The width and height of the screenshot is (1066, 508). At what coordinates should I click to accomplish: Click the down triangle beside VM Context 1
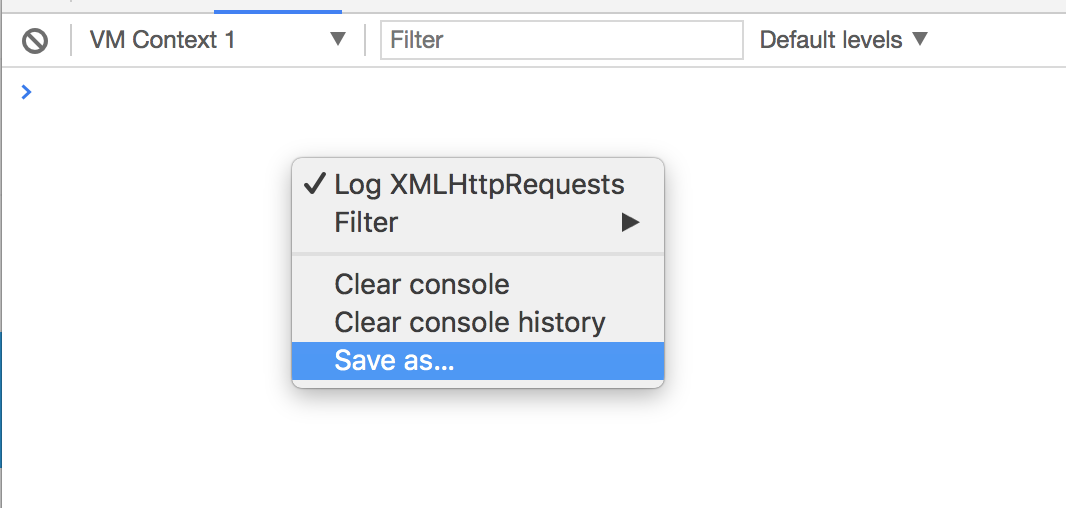pos(338,39)
